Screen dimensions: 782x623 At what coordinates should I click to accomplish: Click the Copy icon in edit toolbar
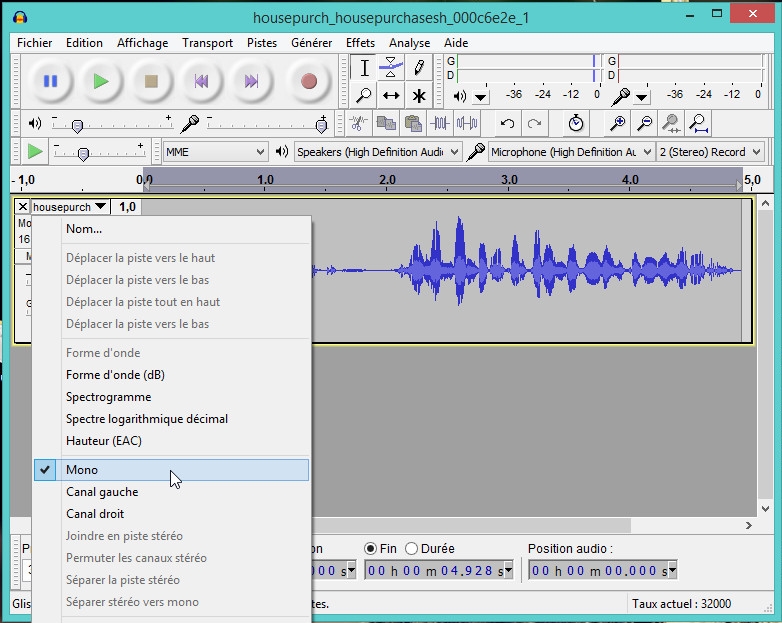[386, 123]
